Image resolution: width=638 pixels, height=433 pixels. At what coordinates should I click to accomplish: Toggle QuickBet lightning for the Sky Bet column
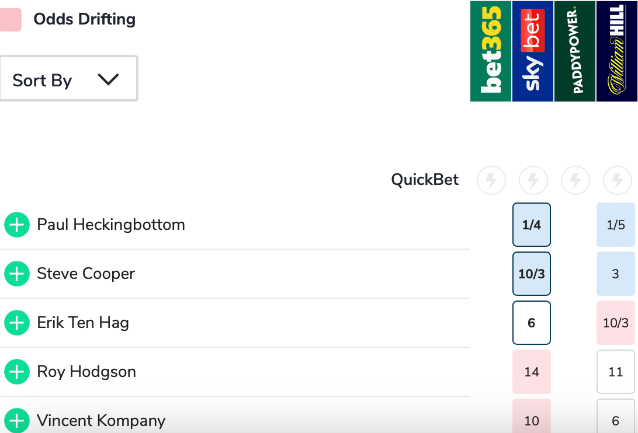point(533,180)
